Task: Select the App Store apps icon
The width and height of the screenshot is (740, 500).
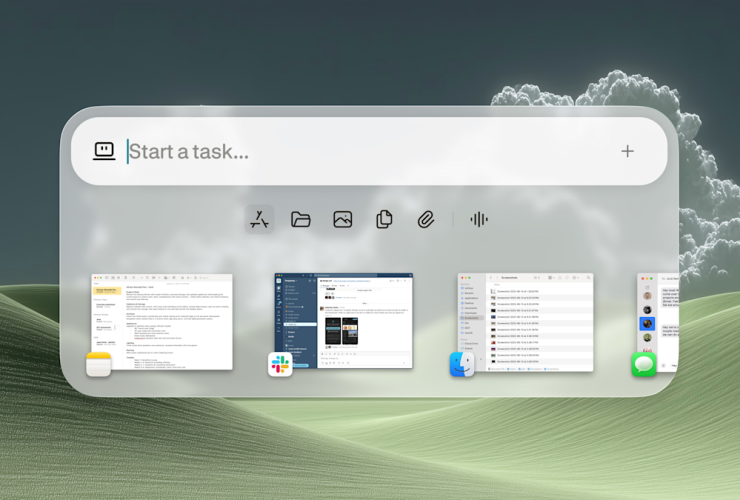Action: 259,219
